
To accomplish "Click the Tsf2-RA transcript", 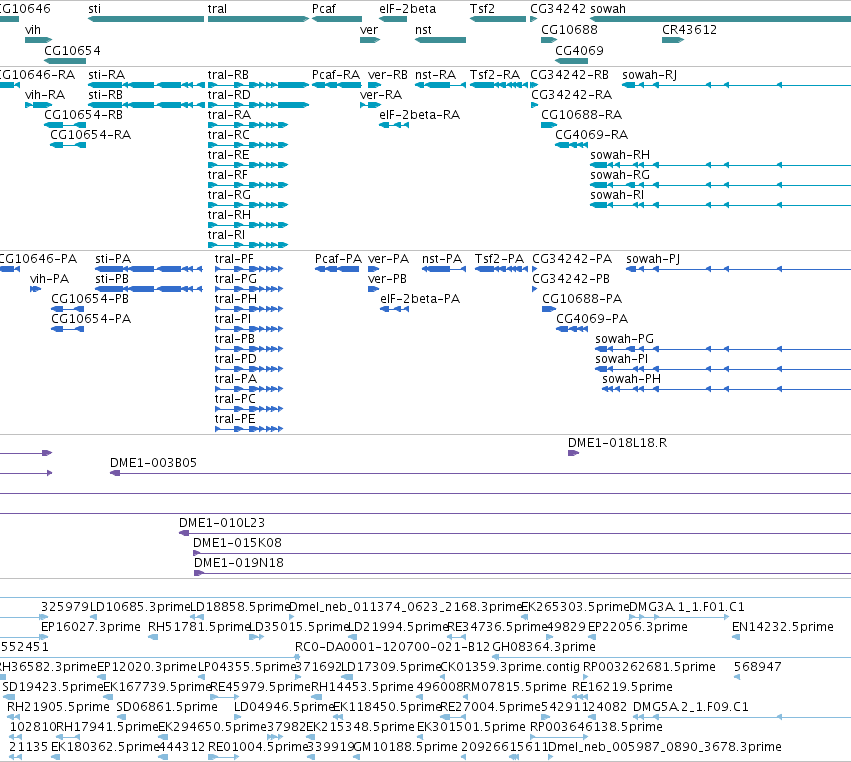I will 498,85.
